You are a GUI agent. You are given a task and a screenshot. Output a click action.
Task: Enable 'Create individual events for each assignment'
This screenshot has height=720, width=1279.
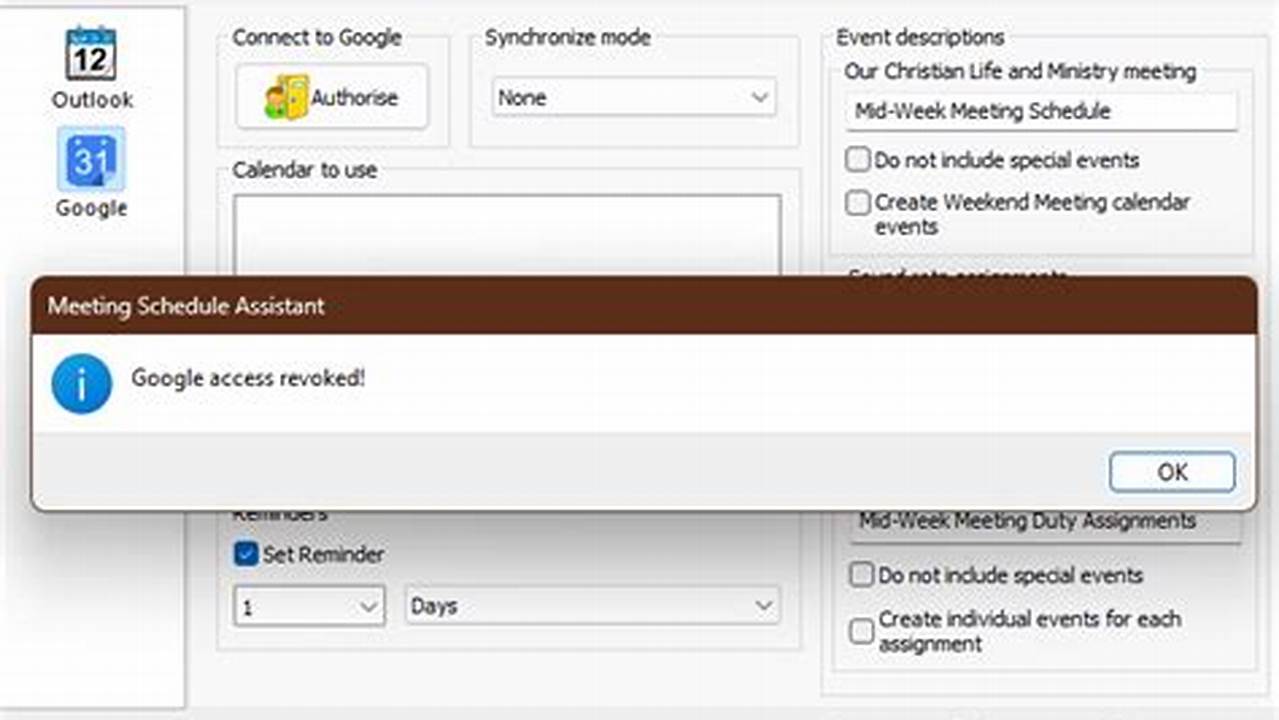861,631
